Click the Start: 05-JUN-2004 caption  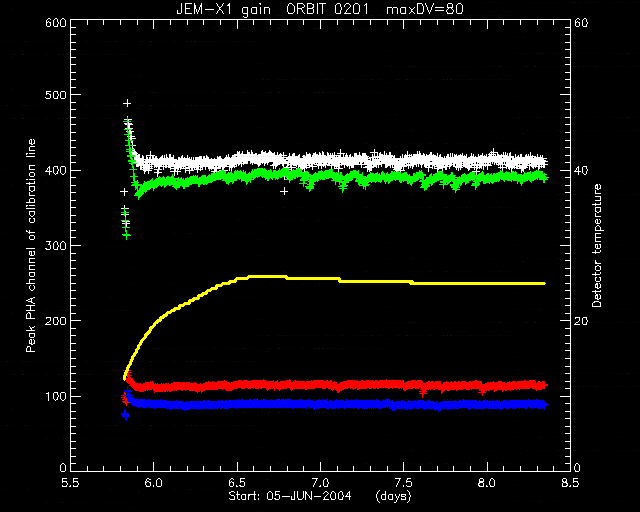(x=290, y=496)
